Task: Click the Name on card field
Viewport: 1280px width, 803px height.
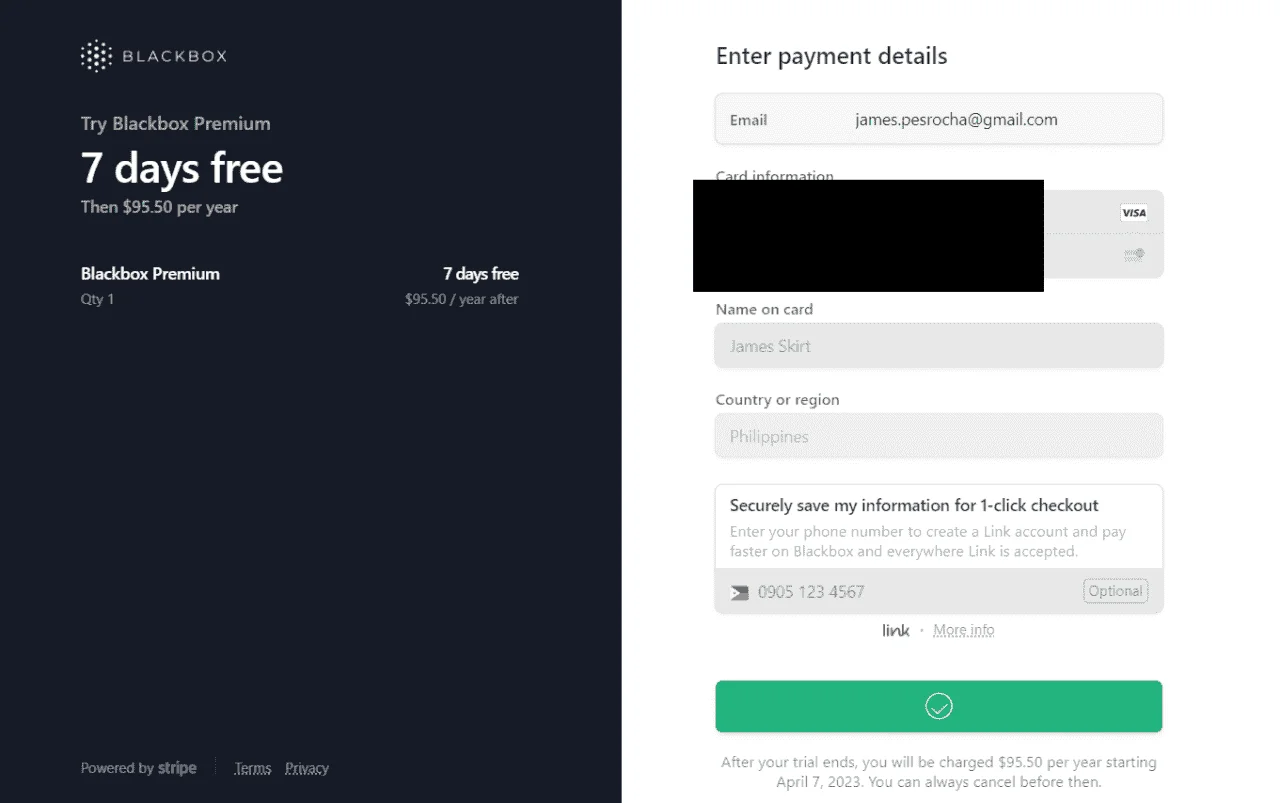Action: 939,346
